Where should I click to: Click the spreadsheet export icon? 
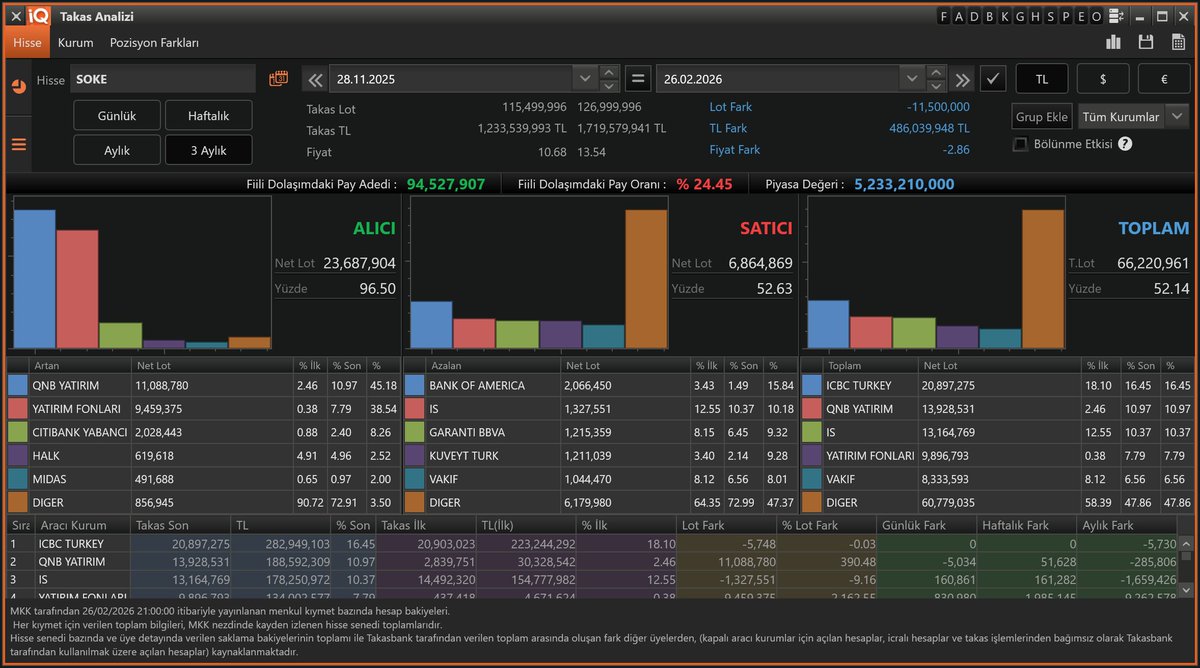point(1178,42)
